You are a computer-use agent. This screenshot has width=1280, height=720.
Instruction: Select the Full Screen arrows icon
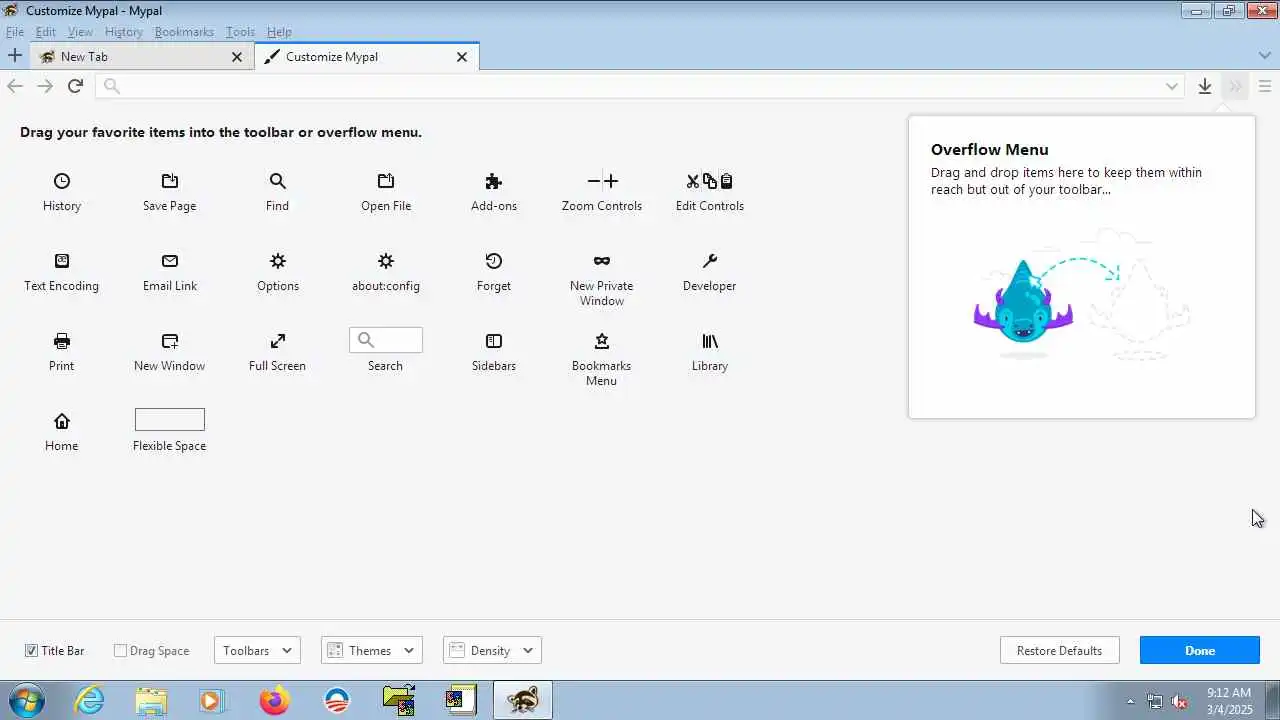278,341
